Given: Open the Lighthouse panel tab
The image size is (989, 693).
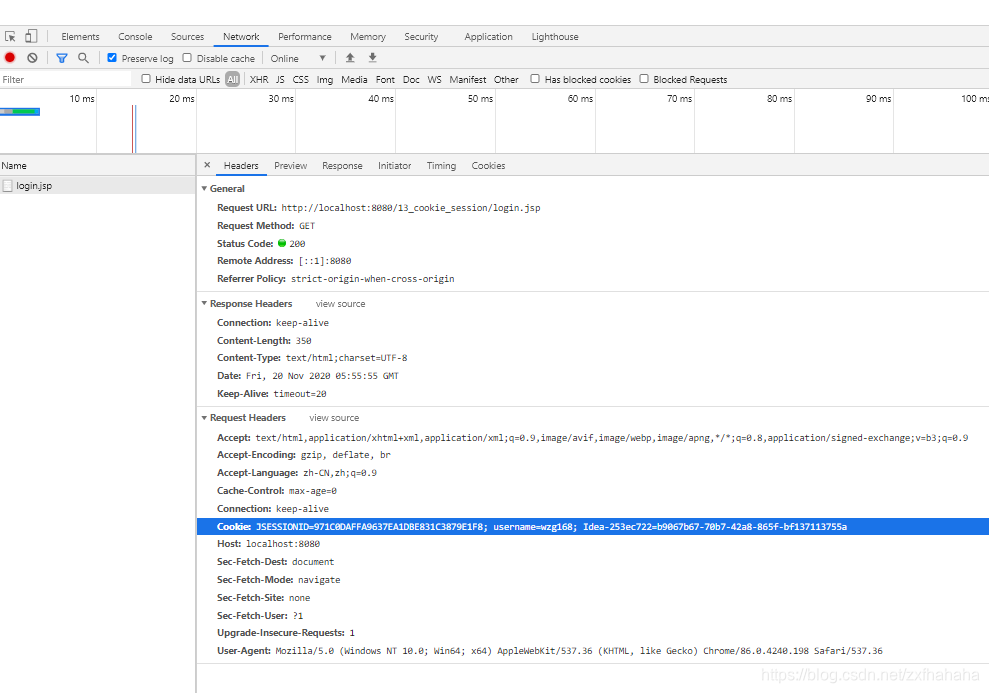Looking at the screenshot, I should pos(555,37).
